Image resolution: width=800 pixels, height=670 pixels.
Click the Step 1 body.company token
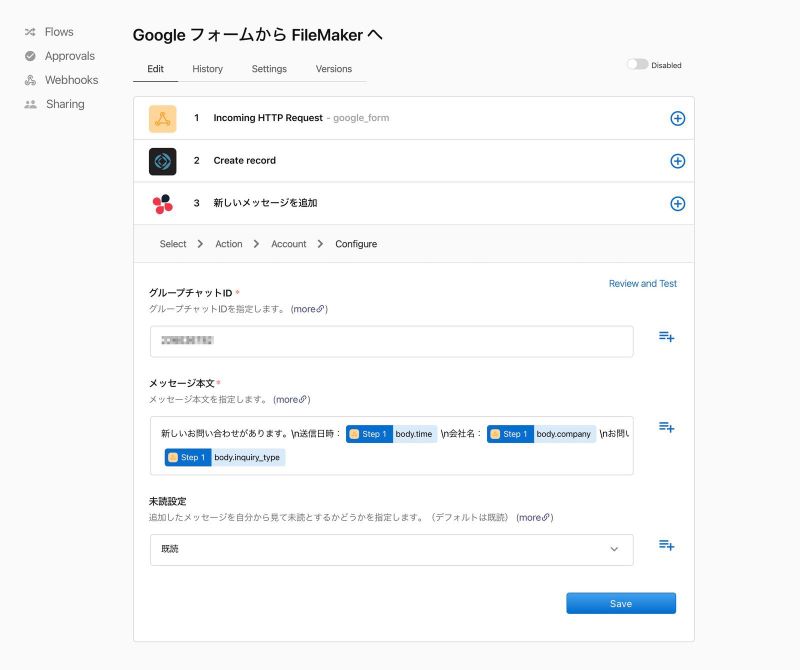click(x=541, y=434)
